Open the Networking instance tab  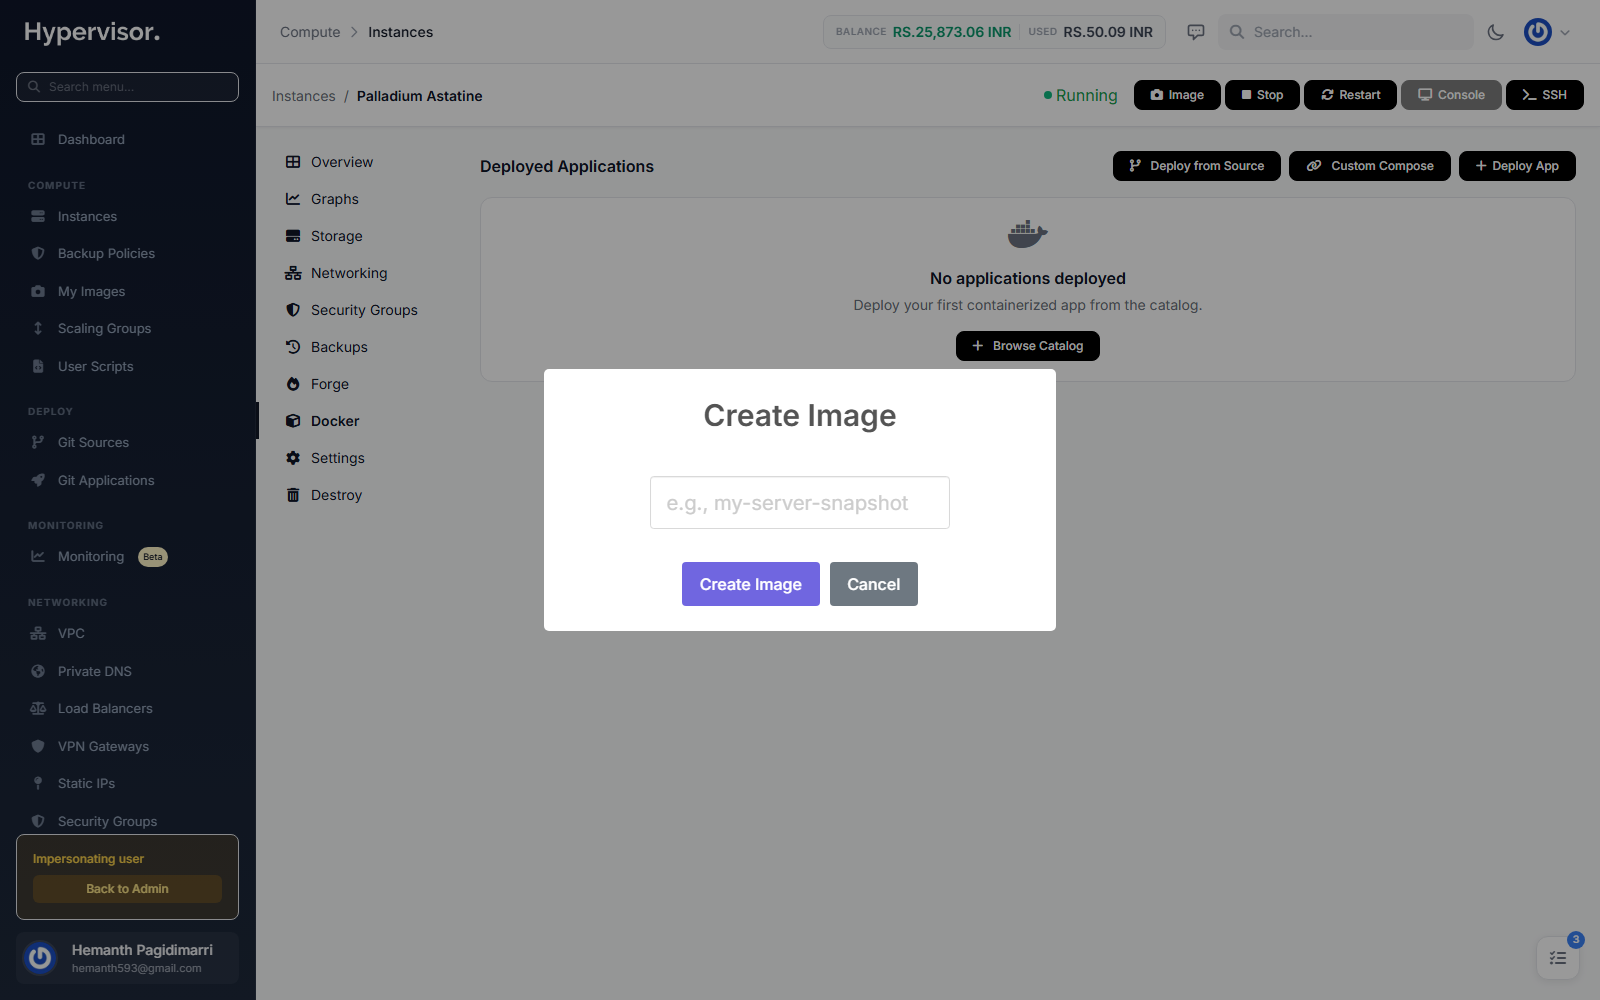click(349, 273)
